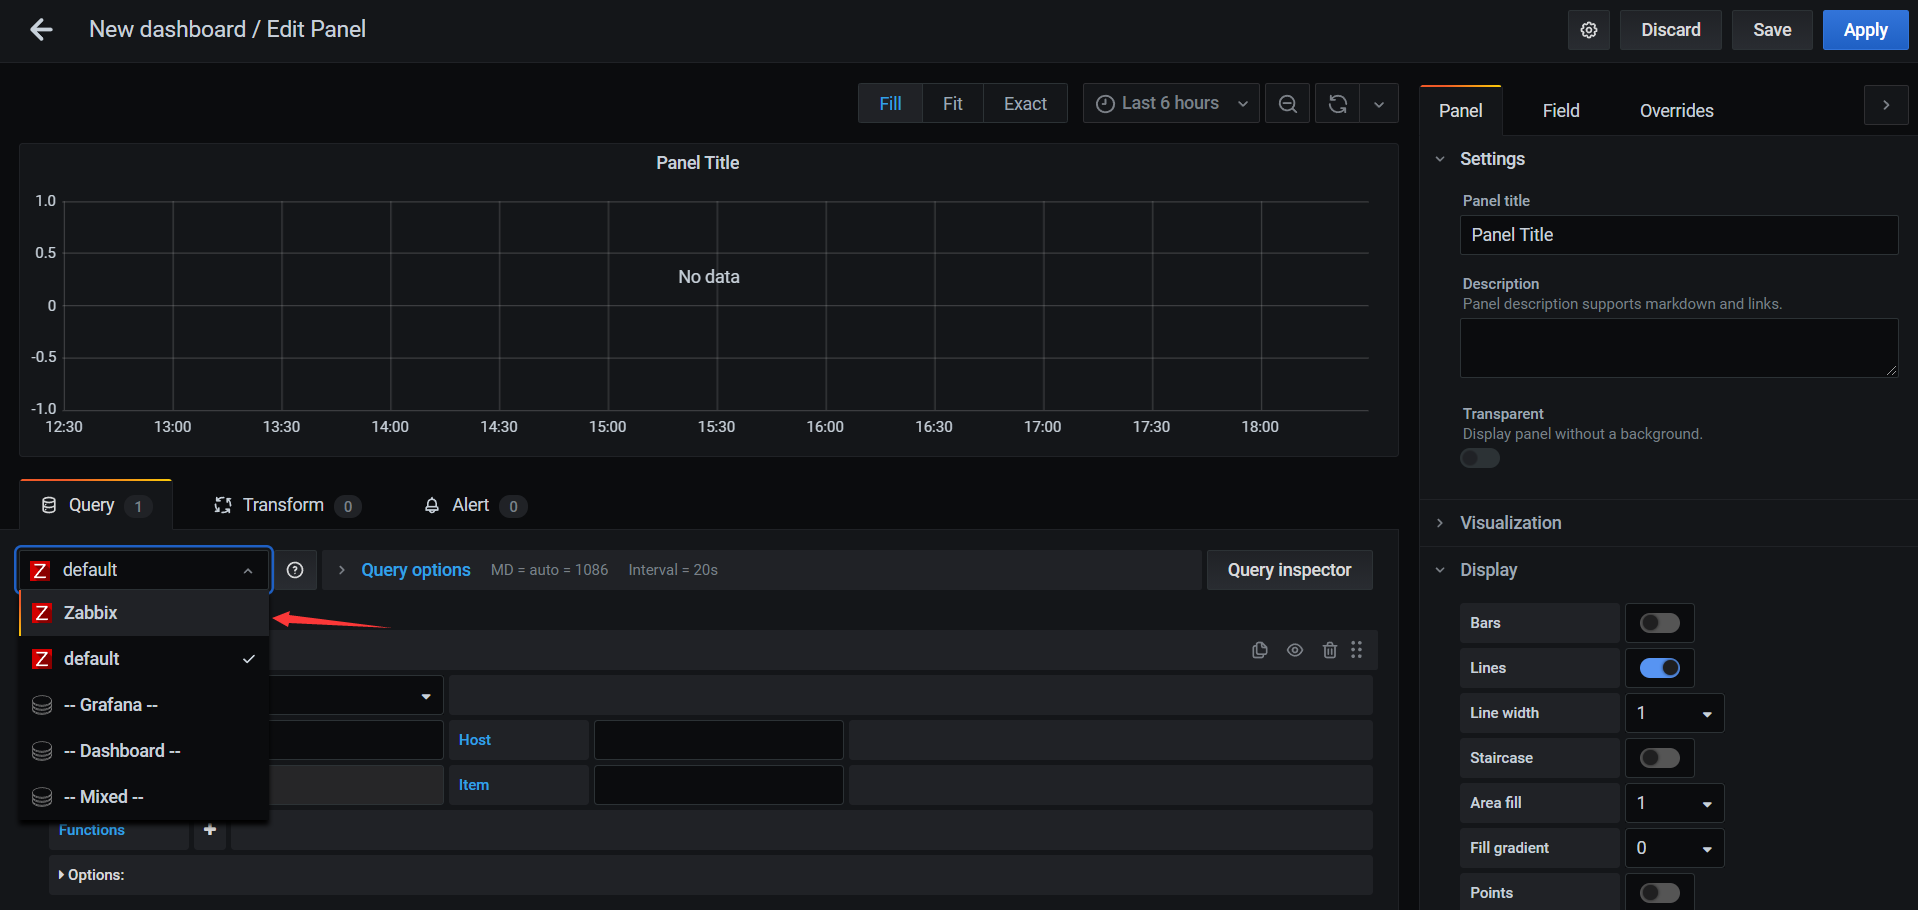Choose -- Mixed -- data source
This screenshot has width=1918, height=910.
tap(145, 797)
